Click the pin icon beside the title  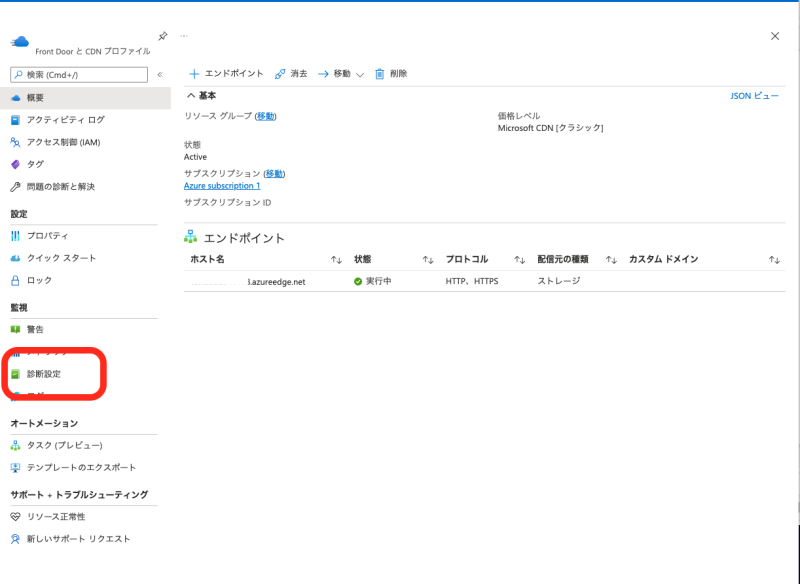click(163, 36)
